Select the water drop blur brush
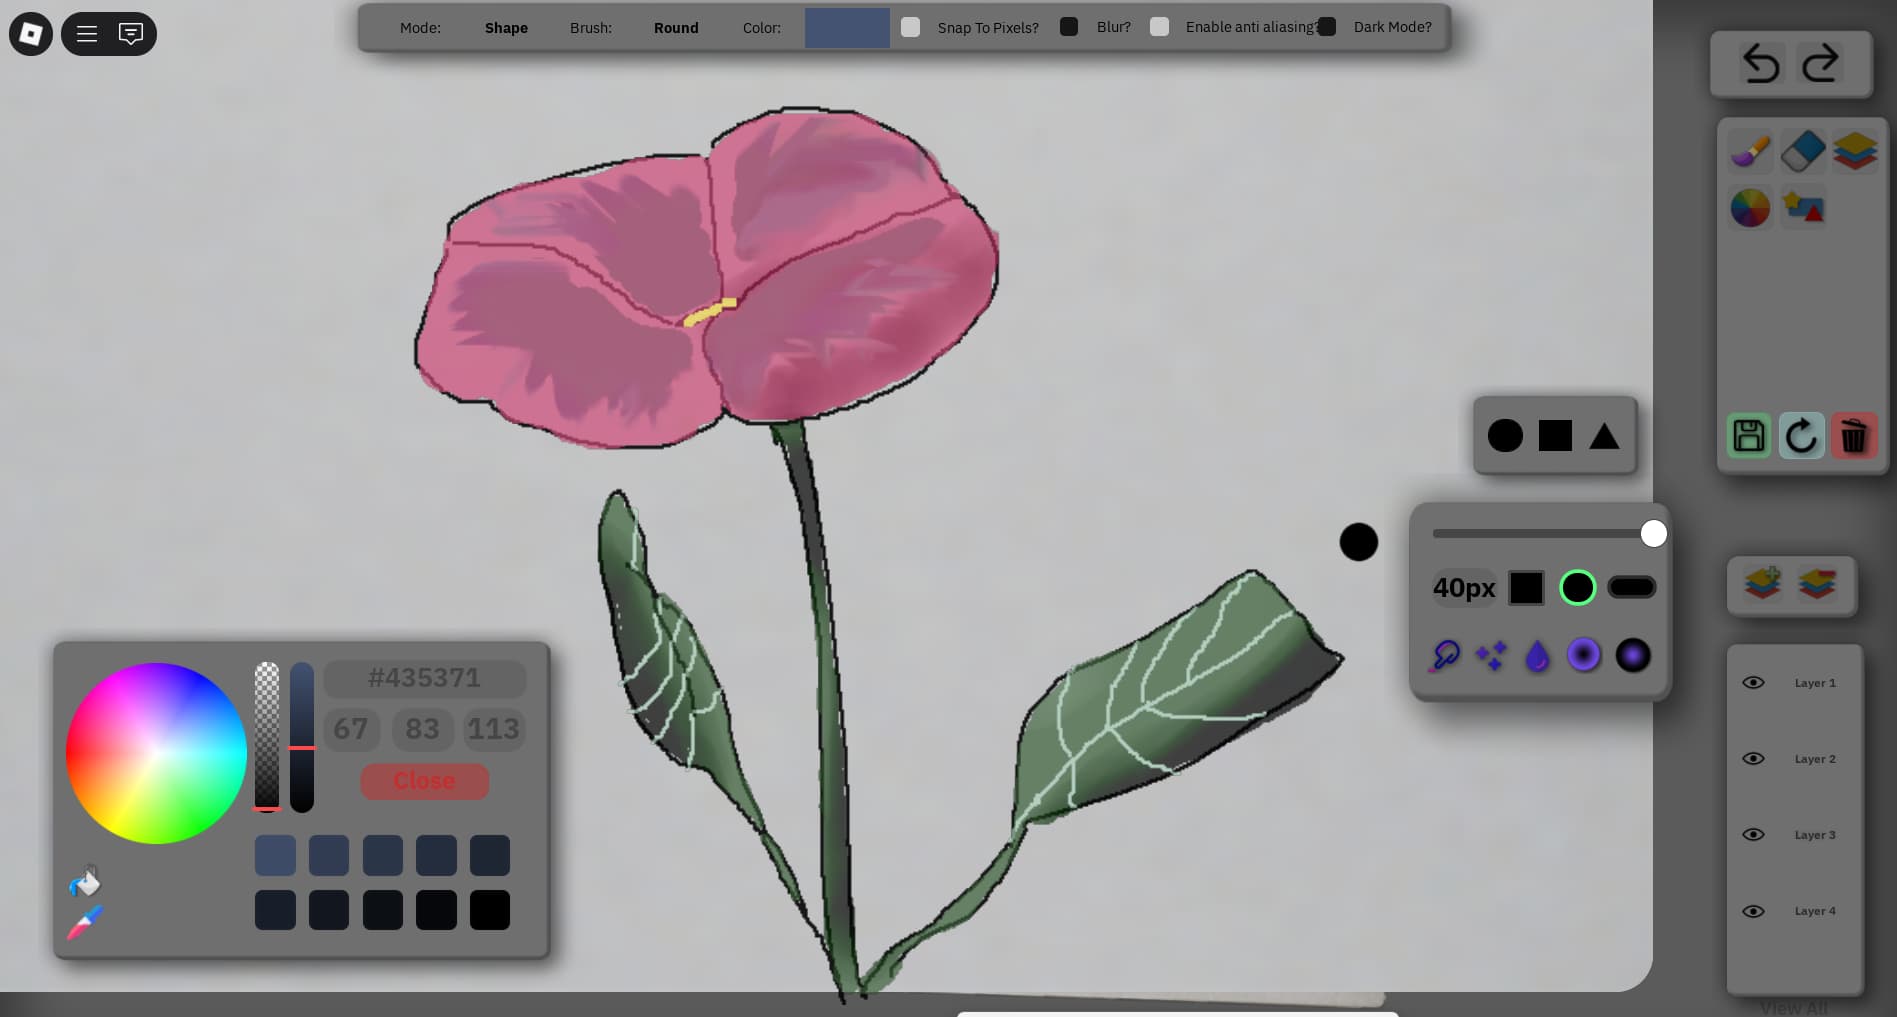The image size is (1897, 1017). point(1537,655)
